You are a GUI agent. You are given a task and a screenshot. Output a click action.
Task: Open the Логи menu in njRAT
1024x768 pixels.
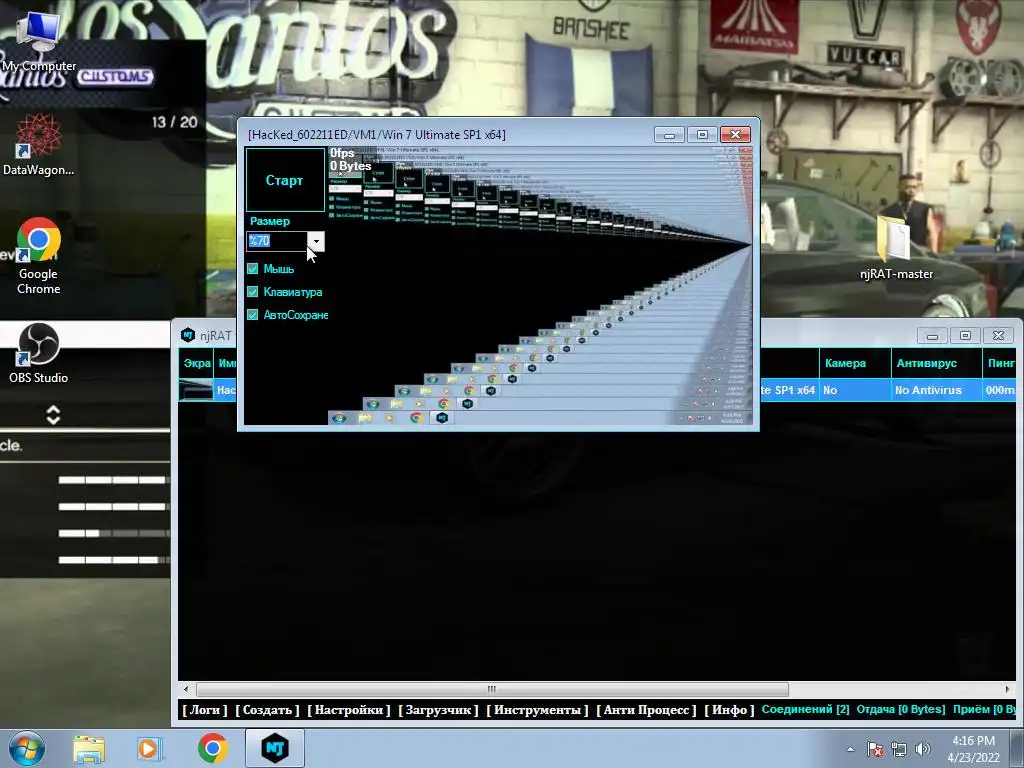204,710
